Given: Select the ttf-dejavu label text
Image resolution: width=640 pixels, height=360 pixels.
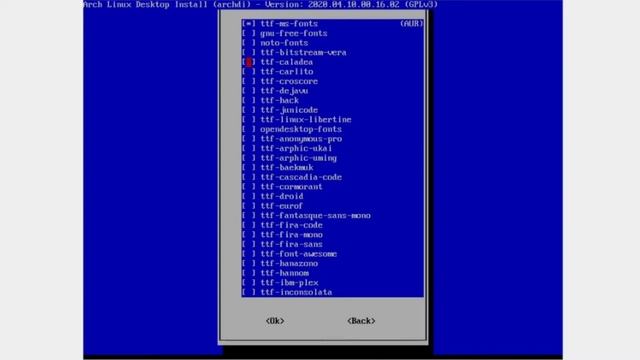Looking at the screenshot, I should point(284,91).
